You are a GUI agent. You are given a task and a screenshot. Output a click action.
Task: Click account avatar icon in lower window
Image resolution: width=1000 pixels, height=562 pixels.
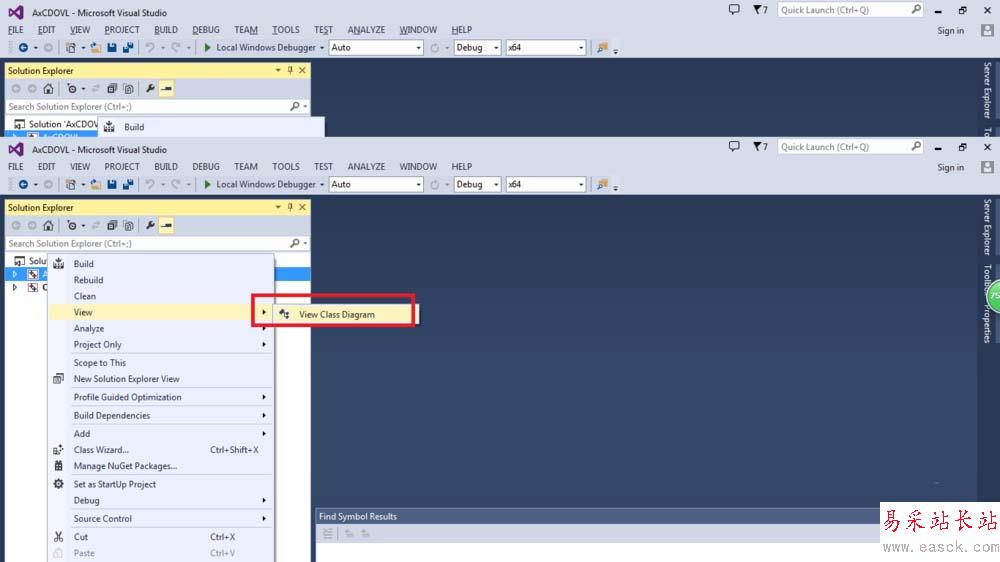[987, 167]
